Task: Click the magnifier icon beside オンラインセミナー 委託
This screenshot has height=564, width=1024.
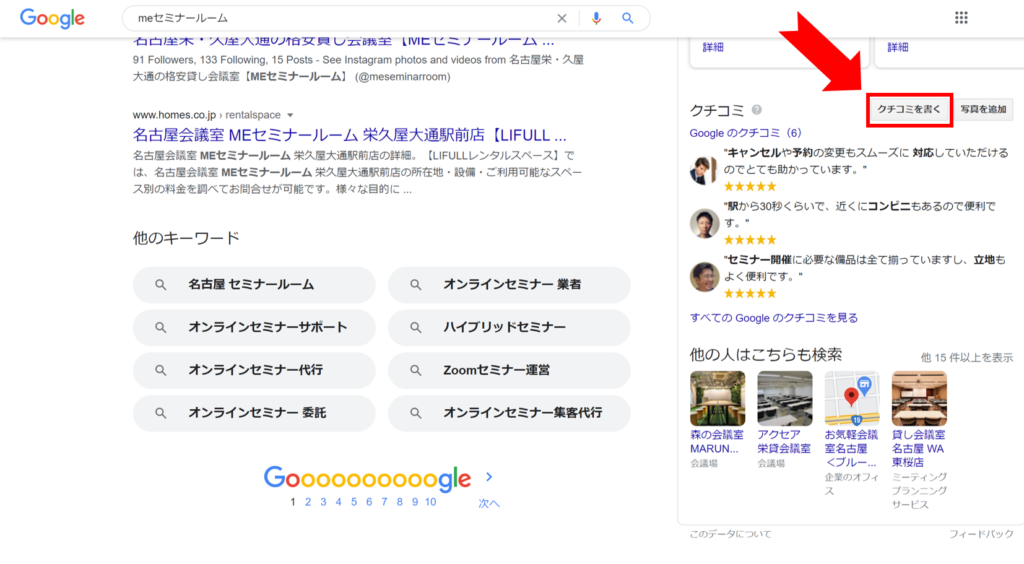Action: coord(161,413)
